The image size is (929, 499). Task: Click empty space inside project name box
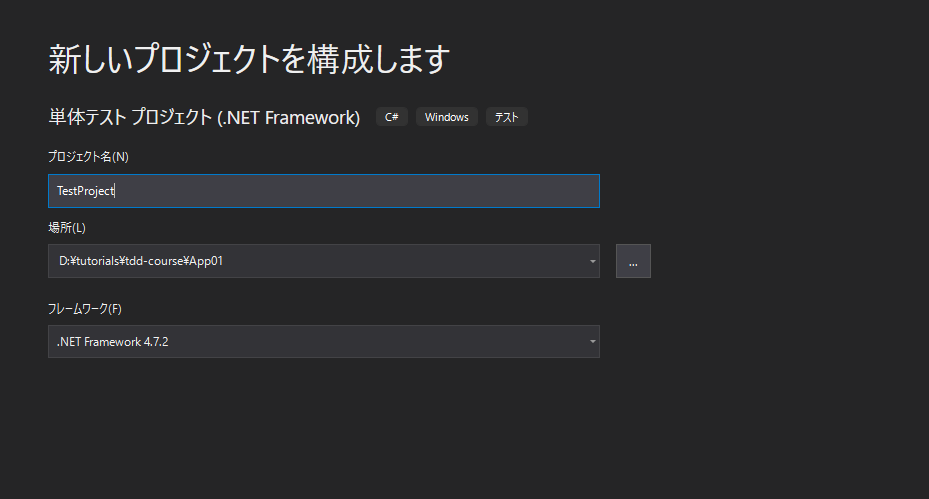pos(400,191)
